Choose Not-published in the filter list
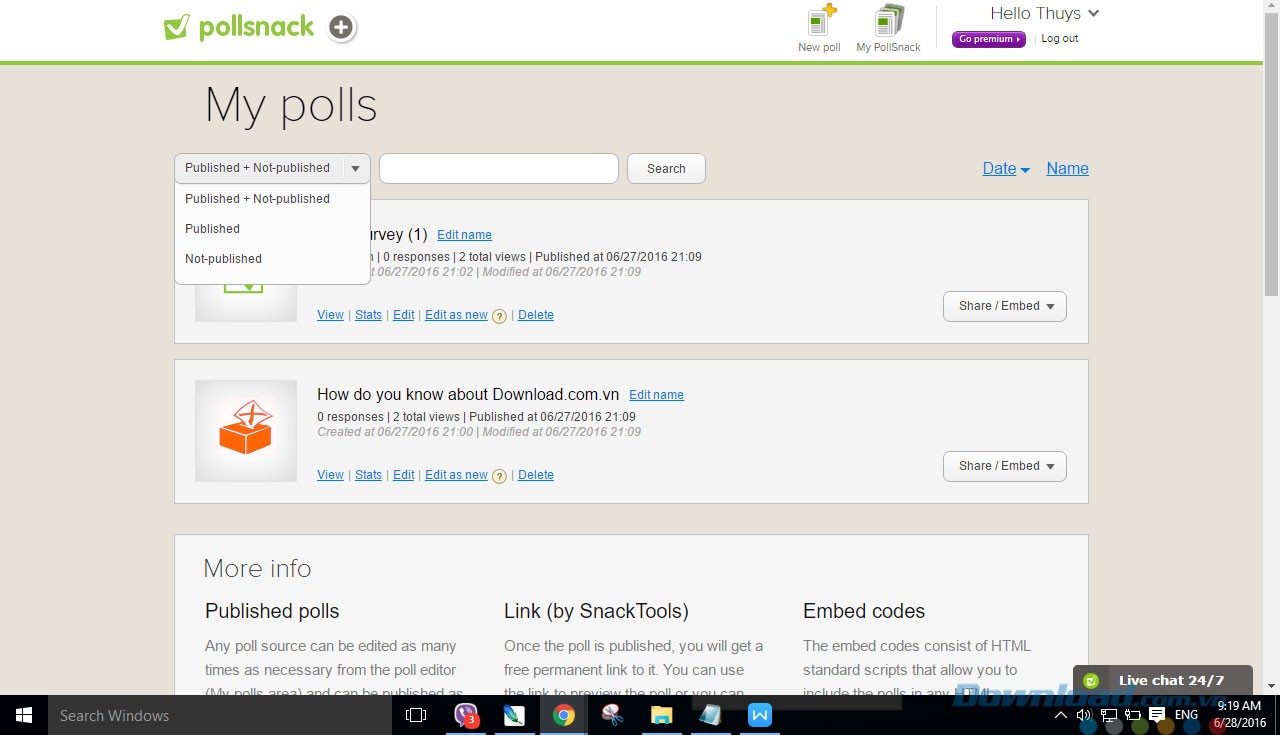The height and width of the screenshot is (735, 1280). pyautogui.click(x=224, y=259)
